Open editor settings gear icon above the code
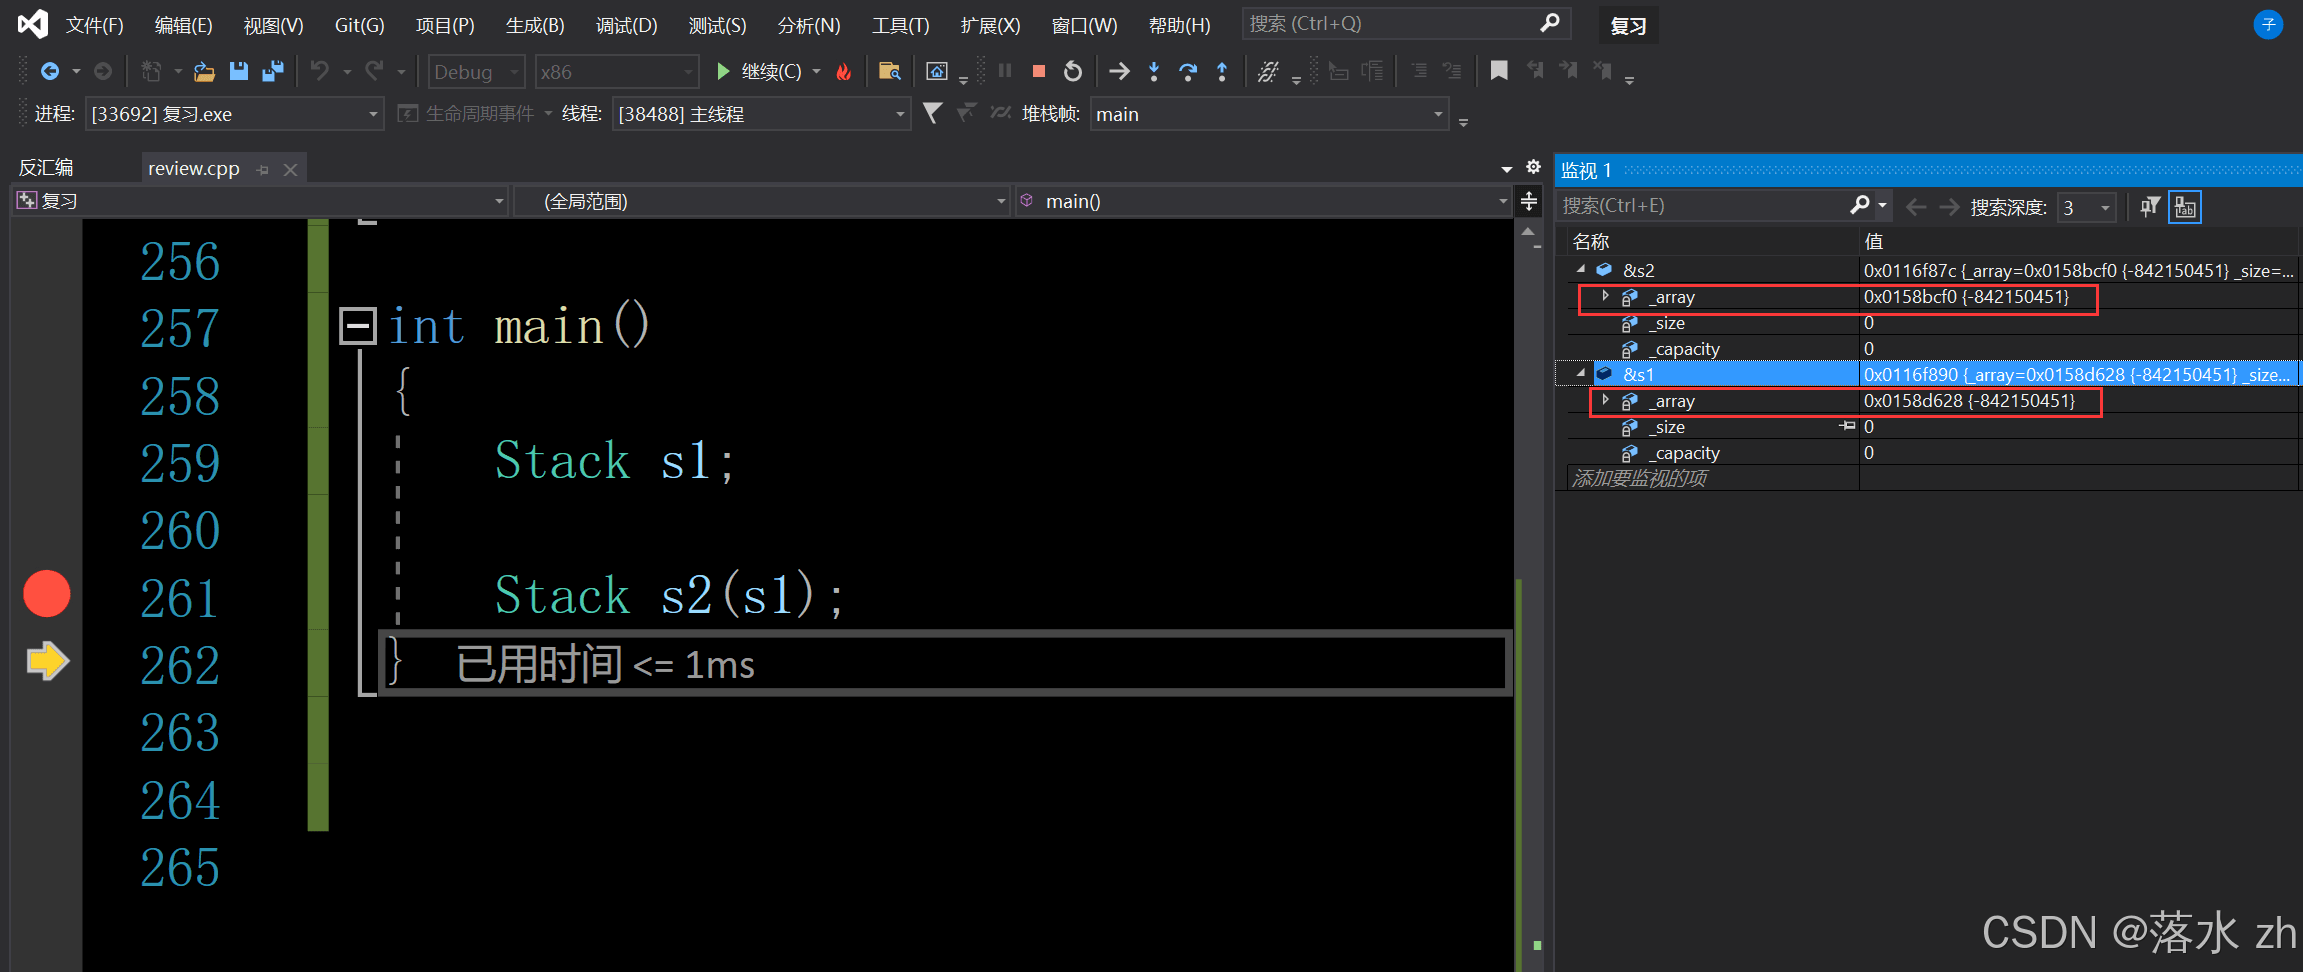This screenshot has height=972, width=2303. (1533, 167)
